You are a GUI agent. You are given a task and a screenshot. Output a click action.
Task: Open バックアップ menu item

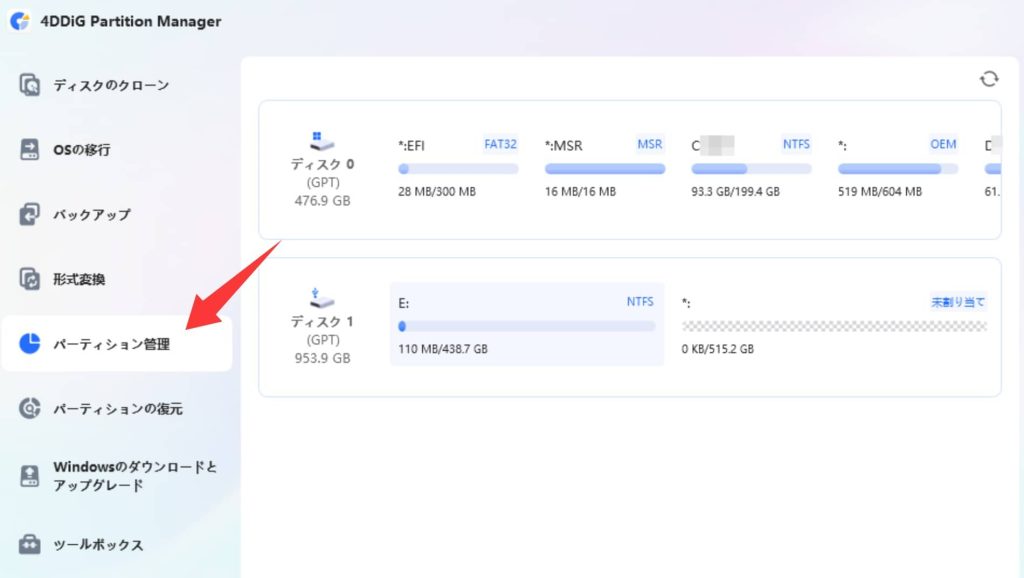pyautogui.click(x=118, y=214)
